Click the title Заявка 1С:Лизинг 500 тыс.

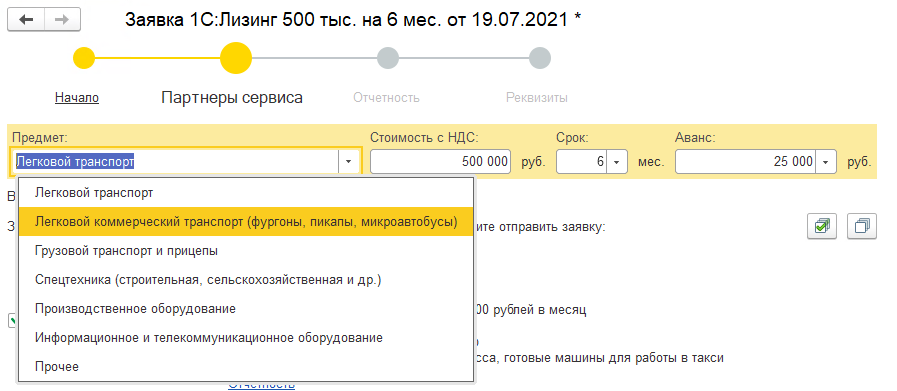[x=353, y=20]
